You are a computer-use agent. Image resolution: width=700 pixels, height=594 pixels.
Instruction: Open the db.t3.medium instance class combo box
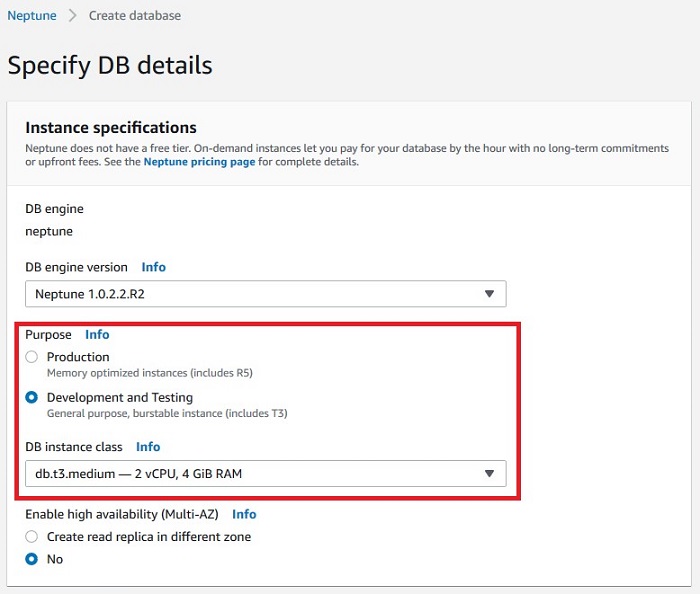(266, 474)
